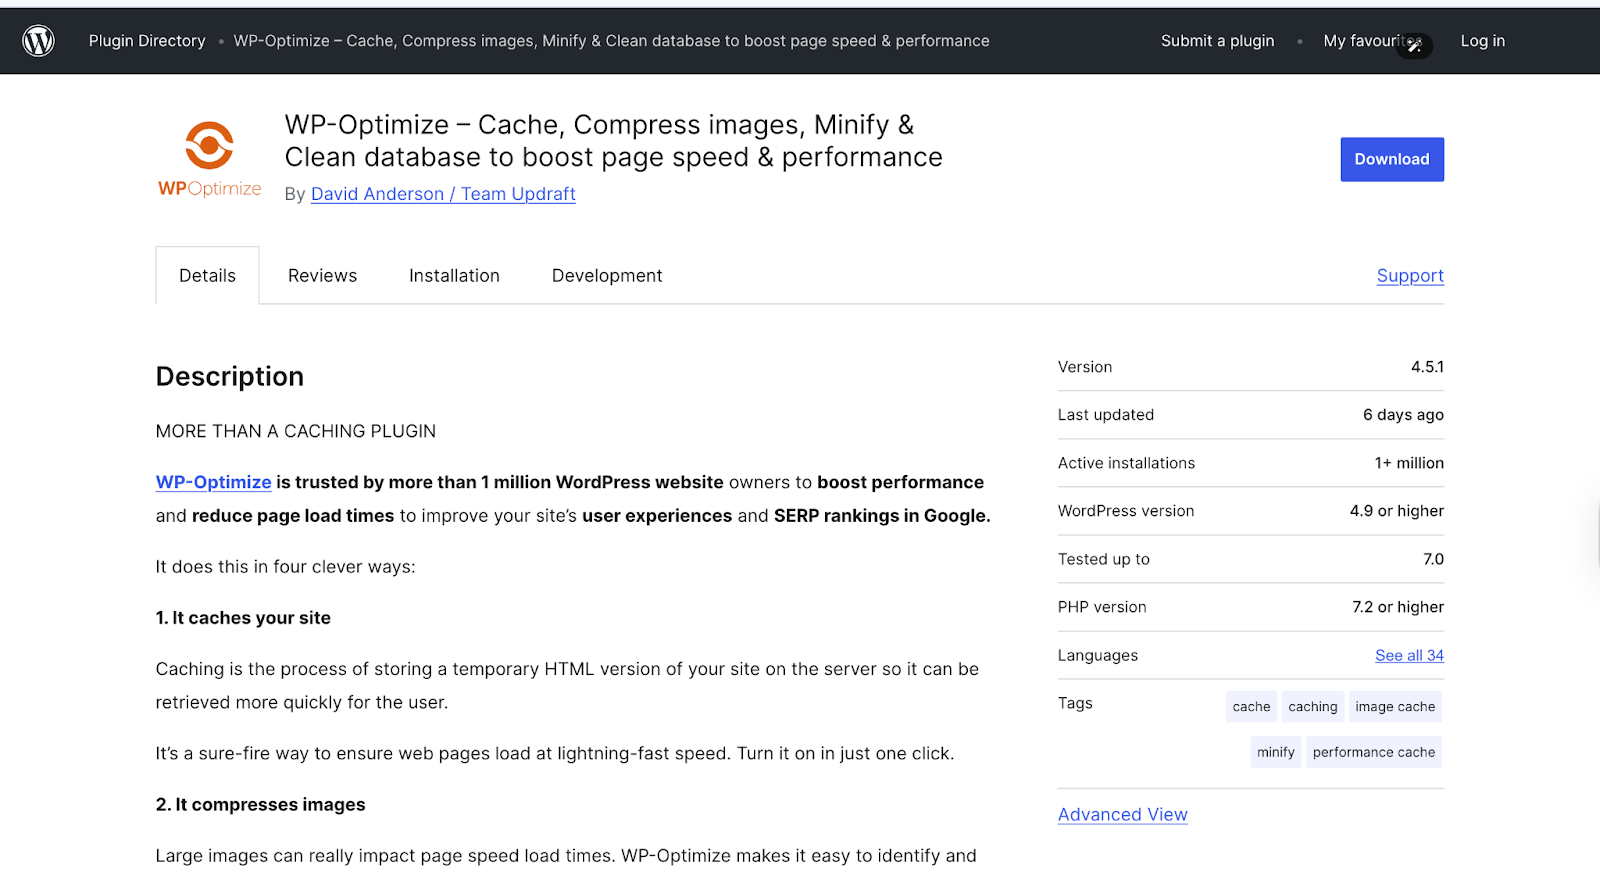Click the Description heading
The height and width of the screenshot is (872, 1600).
pos(230,376)
